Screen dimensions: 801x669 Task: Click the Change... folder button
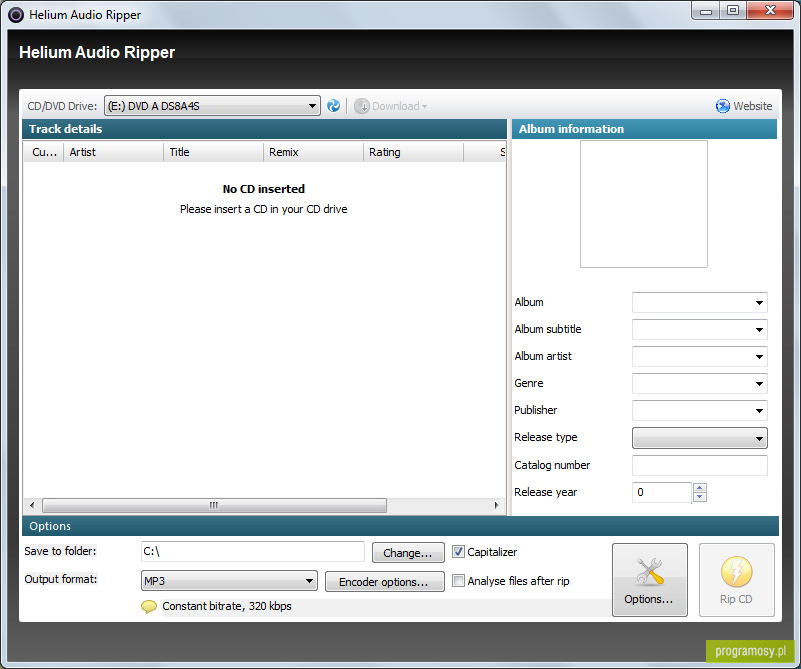click(408, 553)
